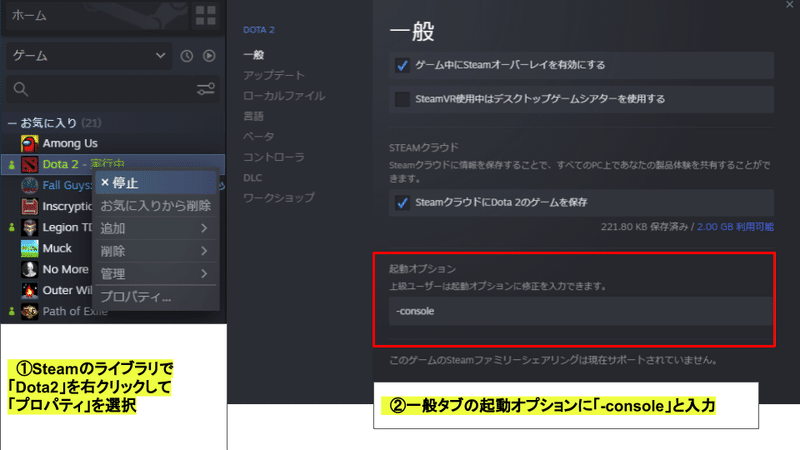Screen dimensions: 800x450
Task: Toggle the Steam overlay in-game checkbox
Action: click(402, 65)
